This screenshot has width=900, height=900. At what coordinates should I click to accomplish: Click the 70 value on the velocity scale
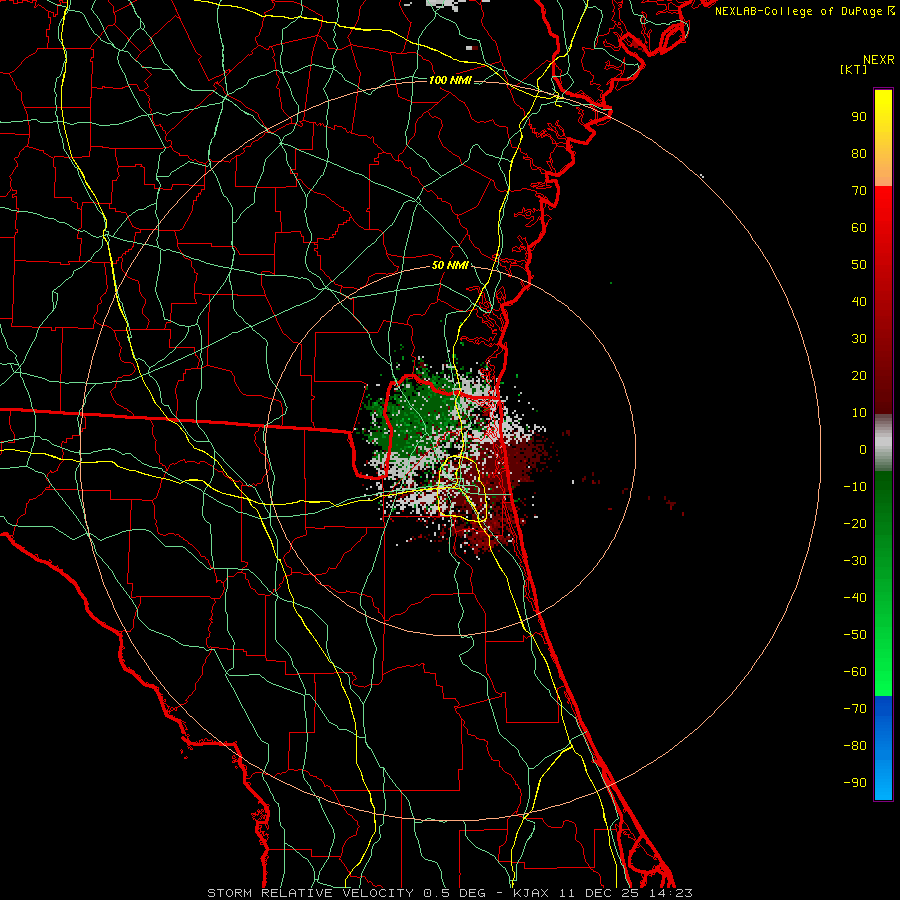(x=859, y=191)
